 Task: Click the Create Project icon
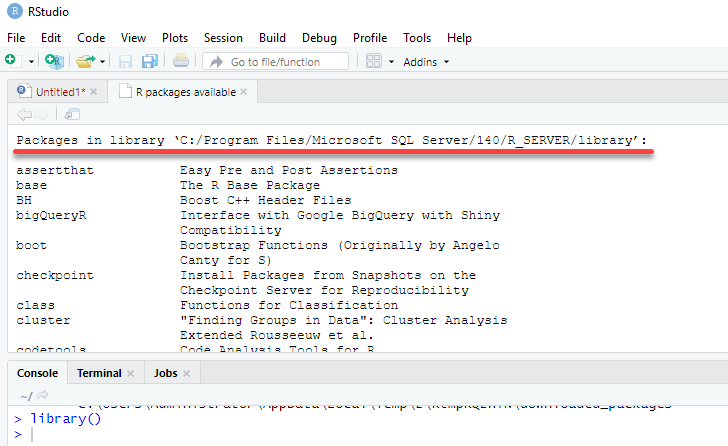(x=54, y=61)
